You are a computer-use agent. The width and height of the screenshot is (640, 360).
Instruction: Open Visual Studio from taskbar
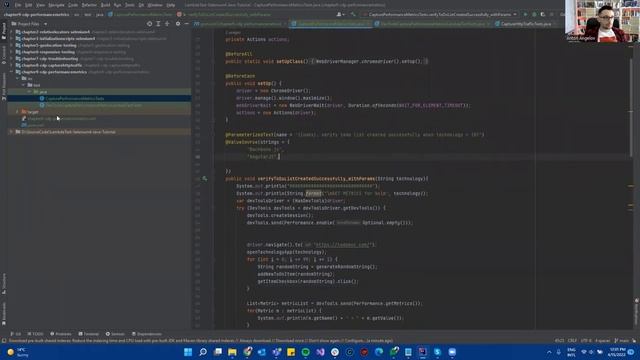(320, 352)
